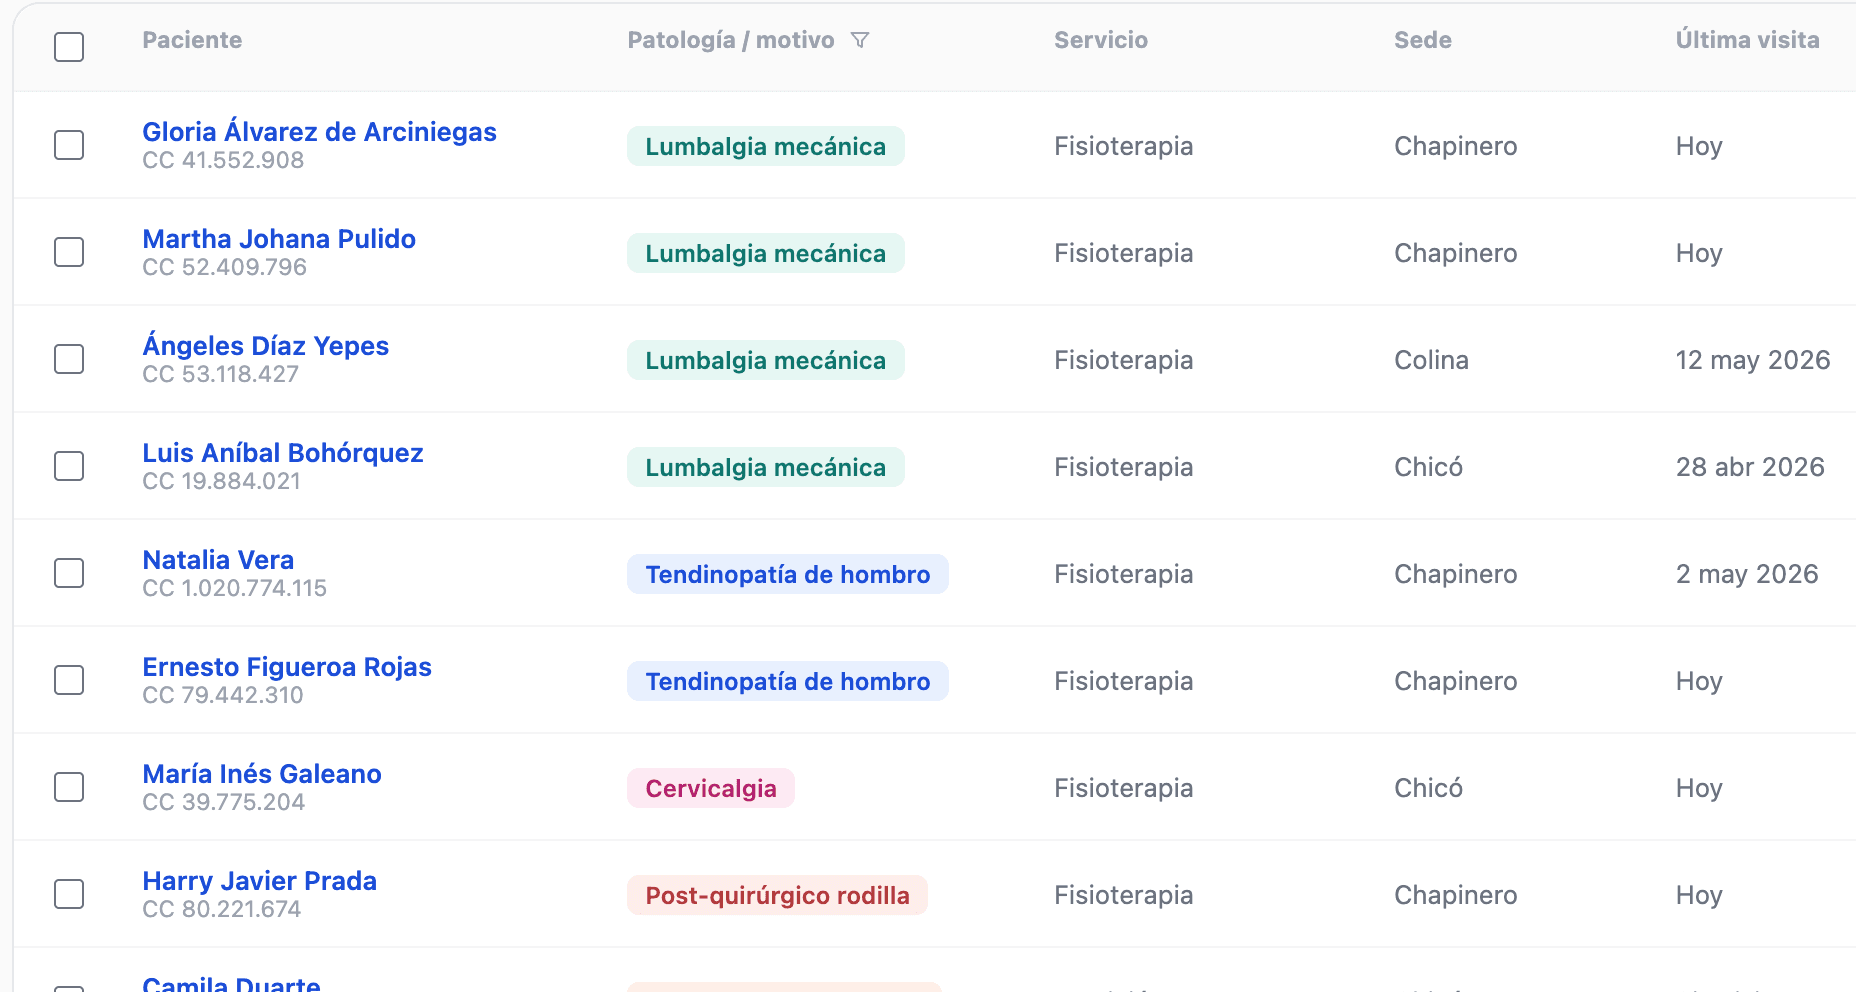Check Harry Javier Prada's row checkbox
Viewport: 1856px width, 992px height.
(x=69, y=894)
